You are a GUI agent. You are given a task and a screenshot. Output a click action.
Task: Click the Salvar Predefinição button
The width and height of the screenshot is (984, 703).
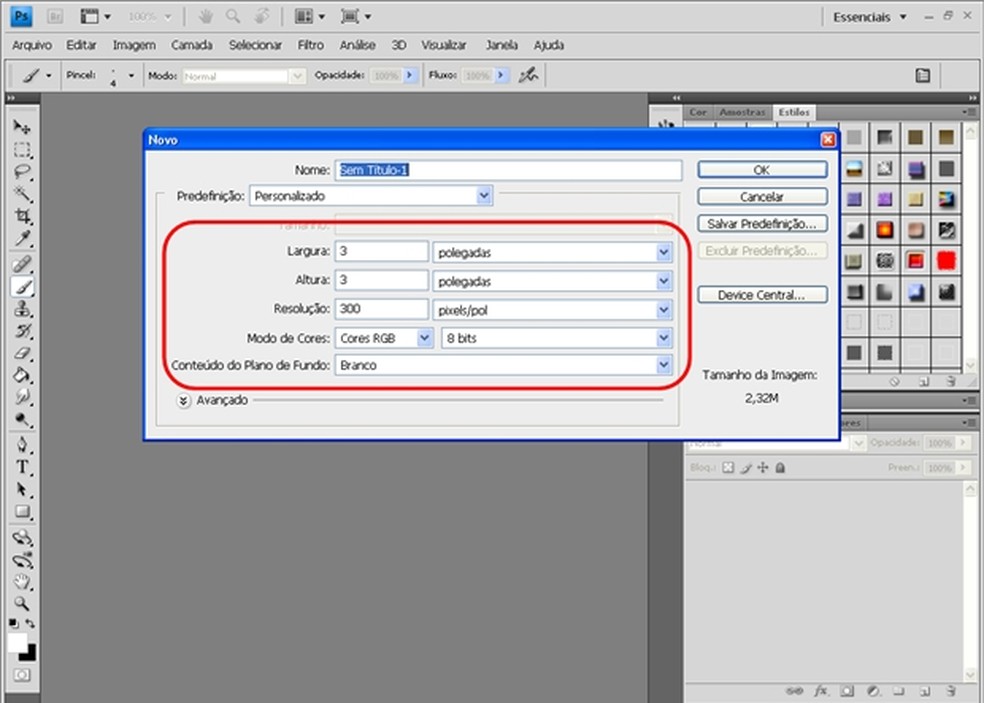(762, 224)
